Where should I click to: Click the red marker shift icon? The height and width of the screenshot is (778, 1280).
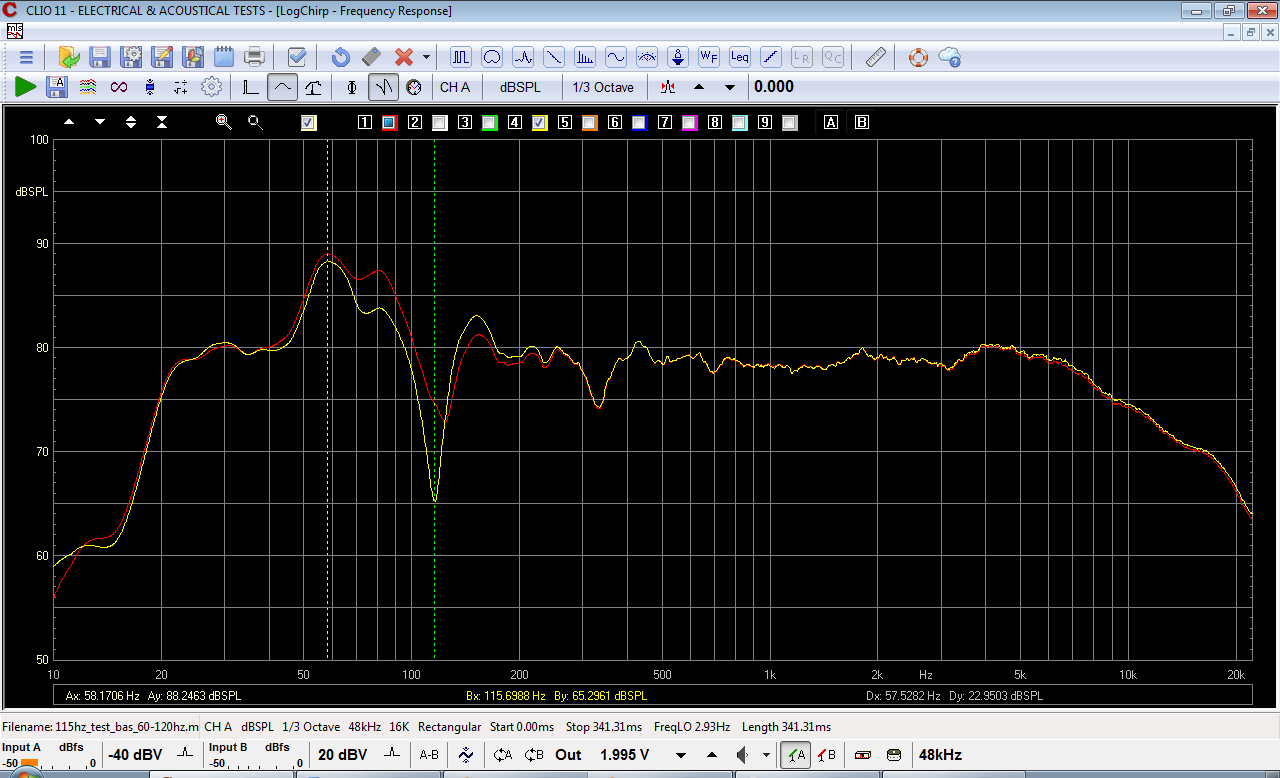tap(667, 87)
